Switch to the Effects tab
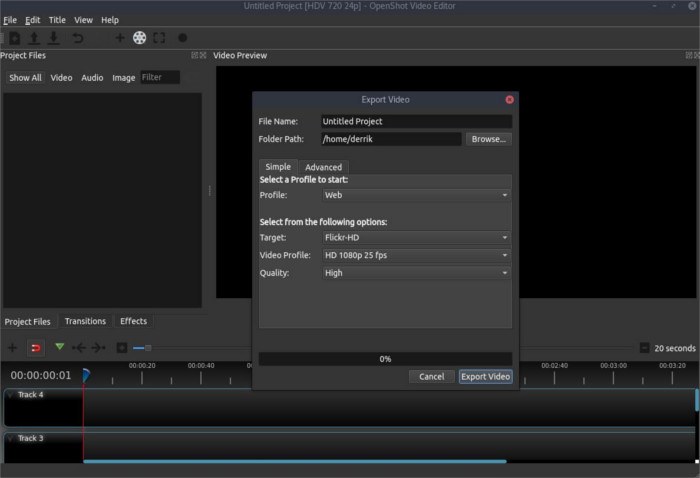 [x=133, y=321]
